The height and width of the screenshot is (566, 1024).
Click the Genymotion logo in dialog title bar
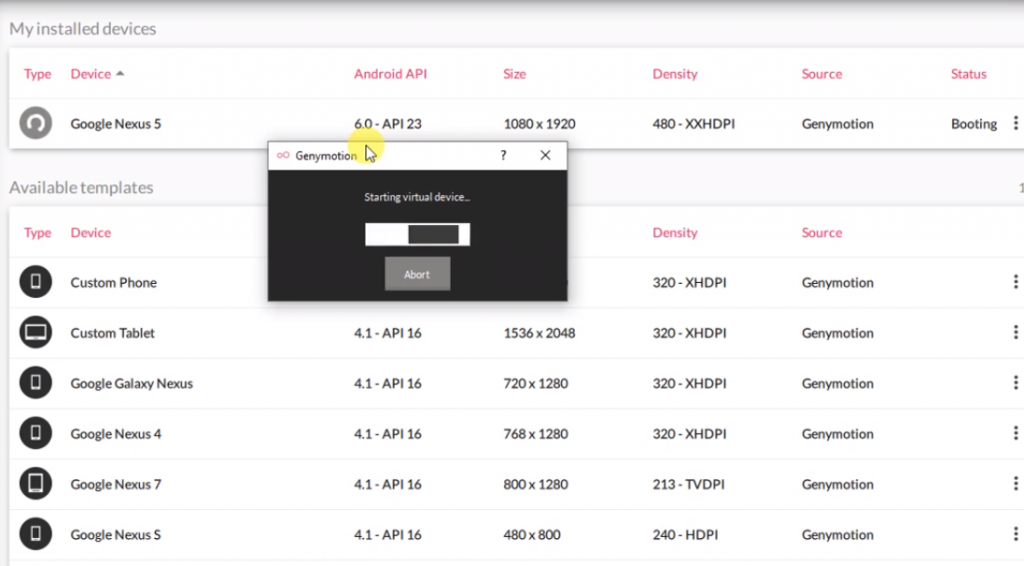point(283,155)
